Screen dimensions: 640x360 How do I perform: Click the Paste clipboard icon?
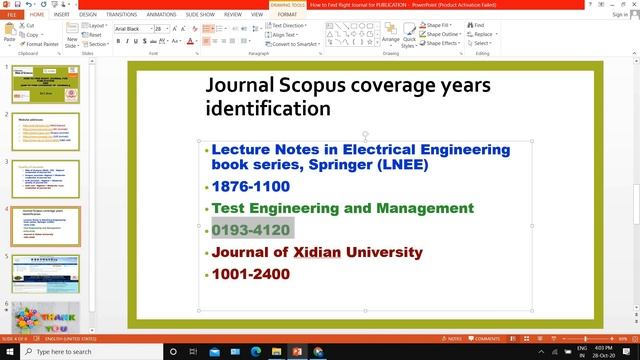pyautogui.click(x=9, y=29)
